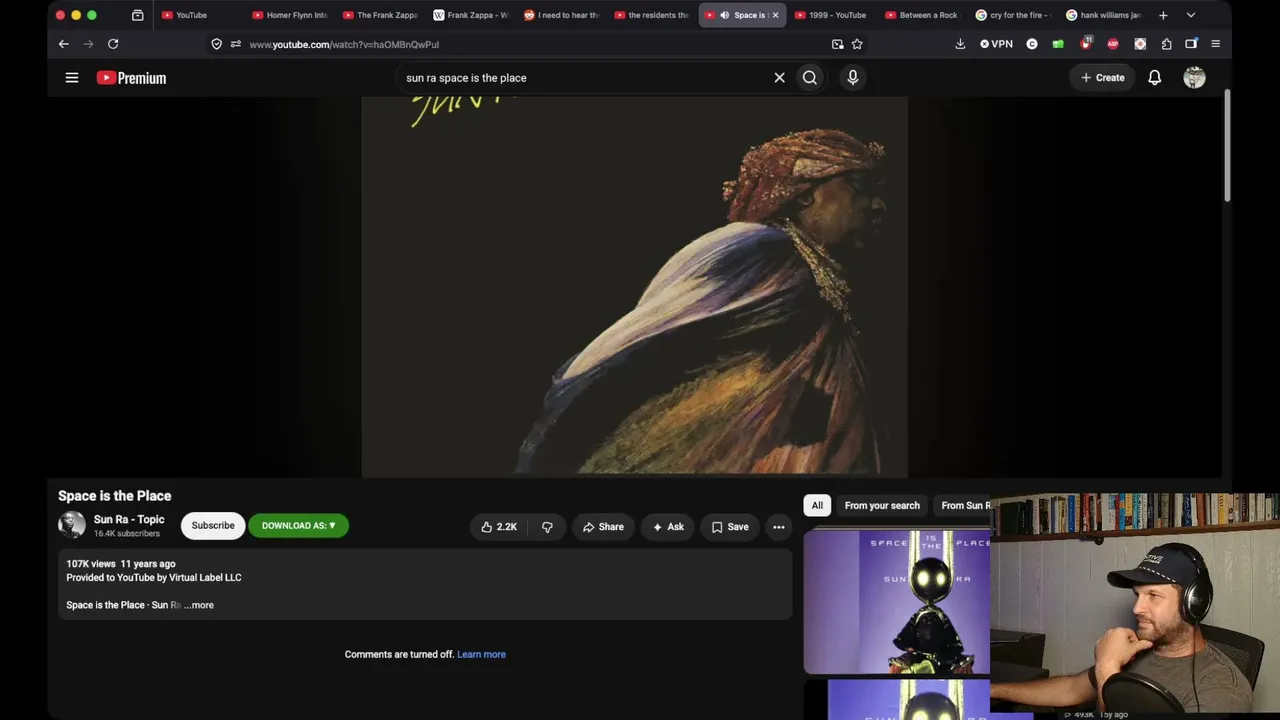Viewport: 1280px width, 720px height.
Task: Go back with the browser back arrow
Action: point(63,44)
